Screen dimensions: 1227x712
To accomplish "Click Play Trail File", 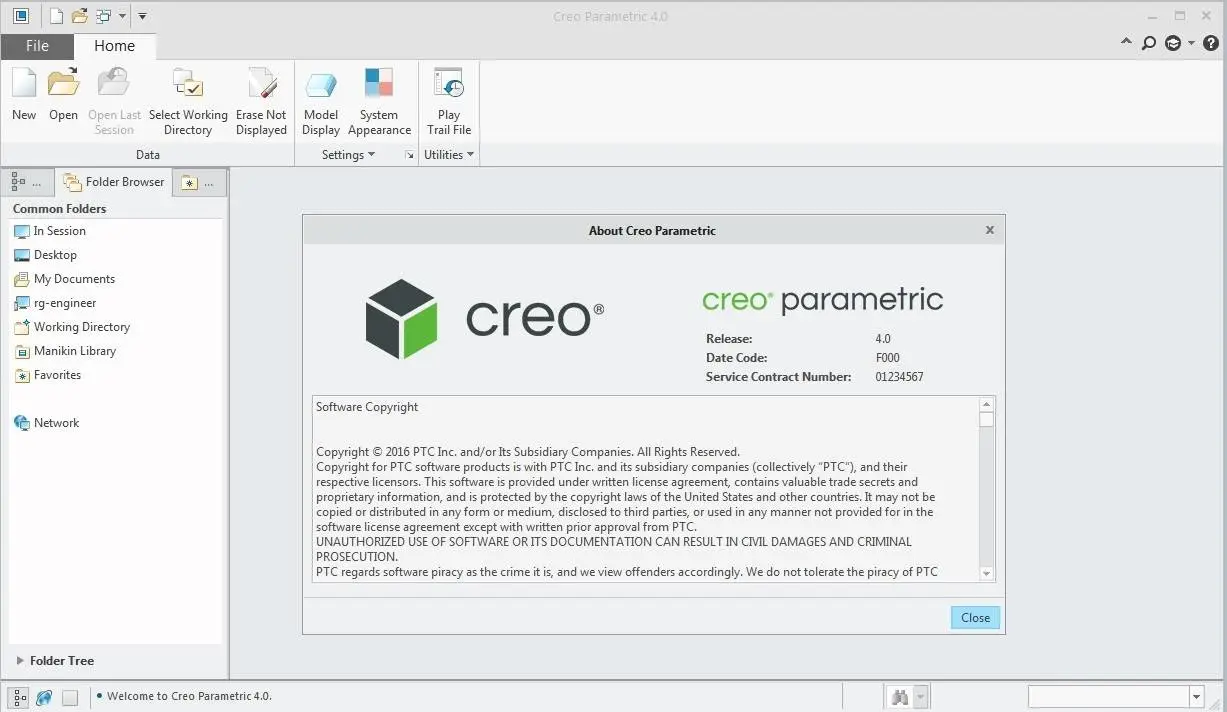I will (x=449, y=101).
